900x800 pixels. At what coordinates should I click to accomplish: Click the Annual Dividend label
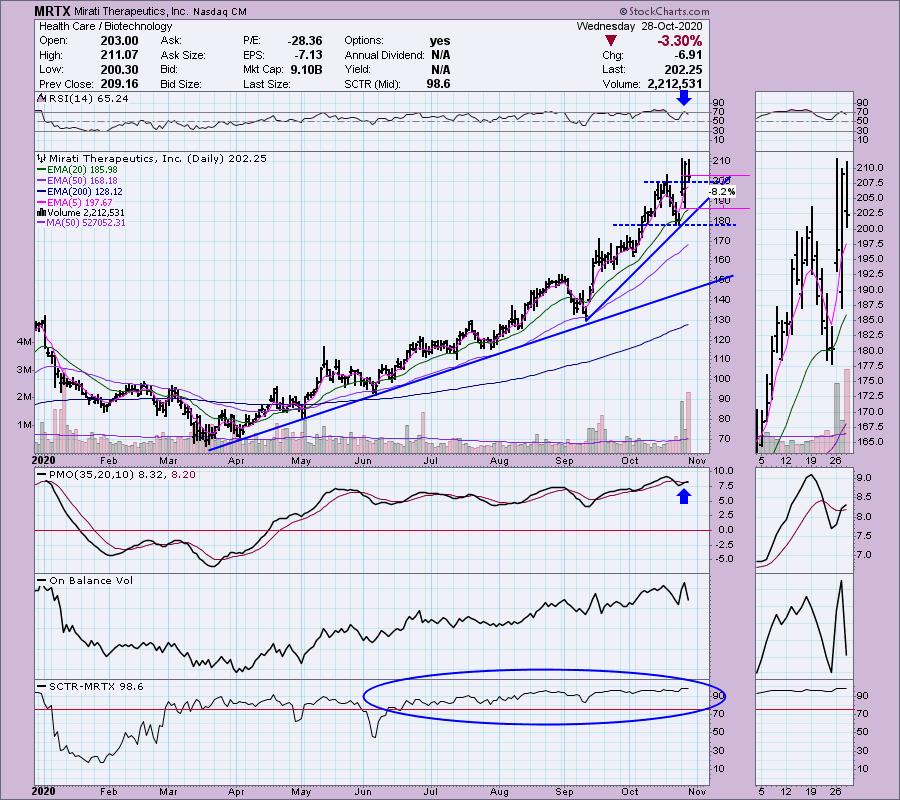384,55
